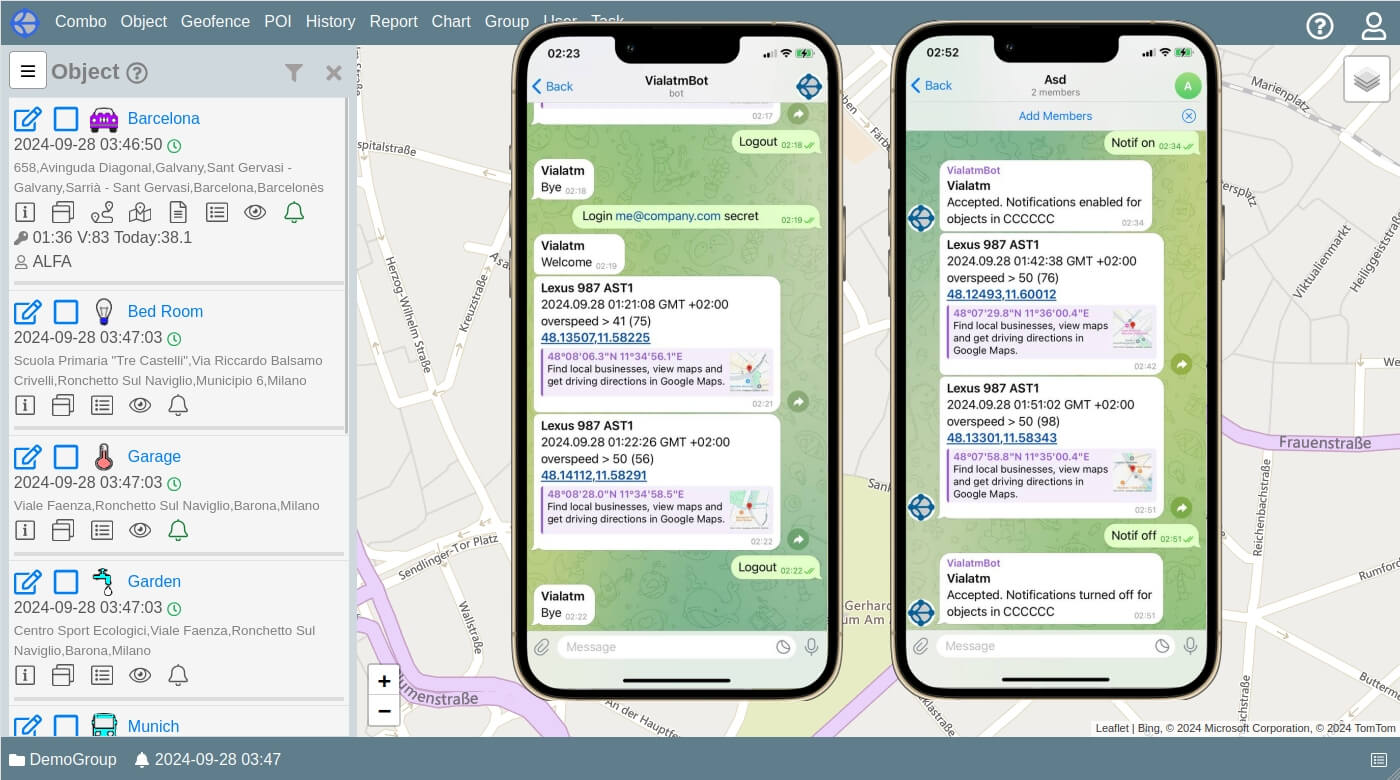Toggle Bed Room visibility eye
Viewport: 1400px width, 780px height.
[140, 405]
